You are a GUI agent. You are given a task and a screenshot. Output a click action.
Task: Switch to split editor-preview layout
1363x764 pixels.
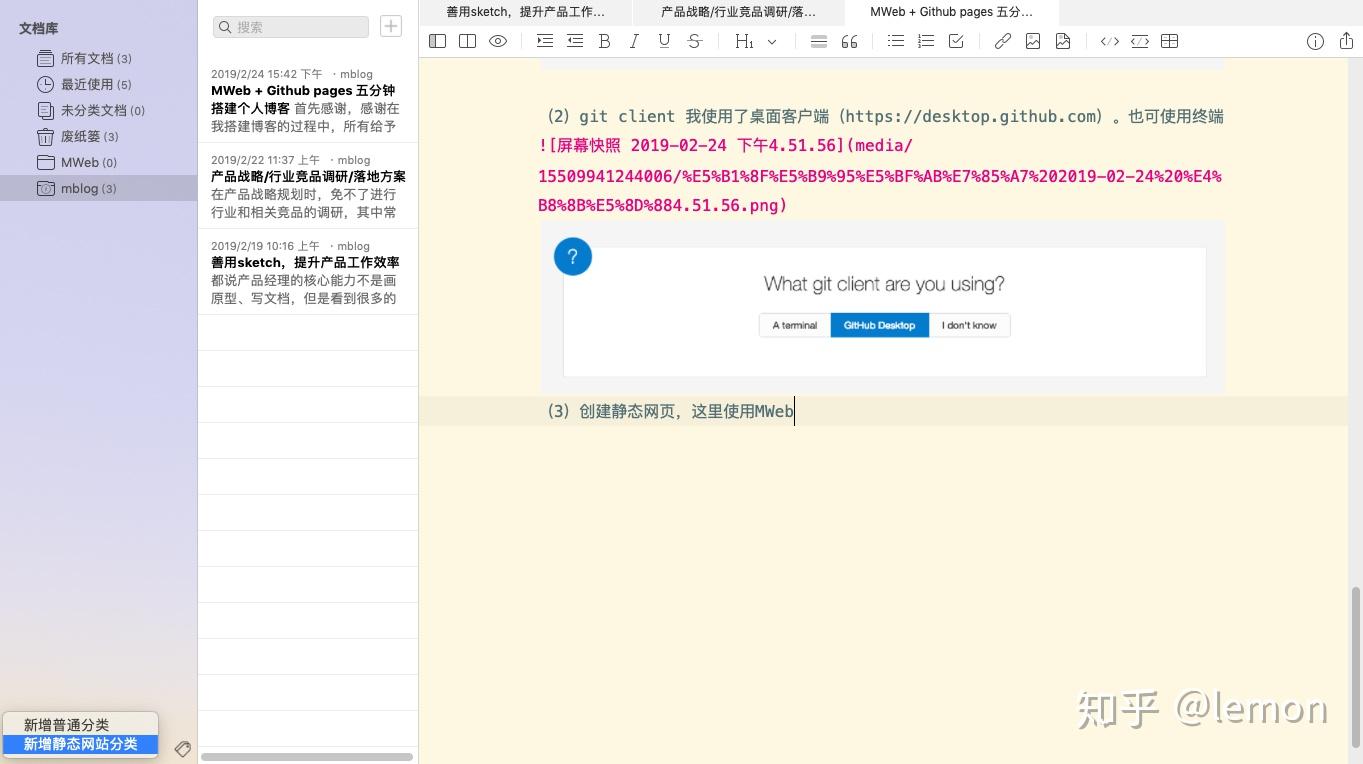tap(467, 41)
